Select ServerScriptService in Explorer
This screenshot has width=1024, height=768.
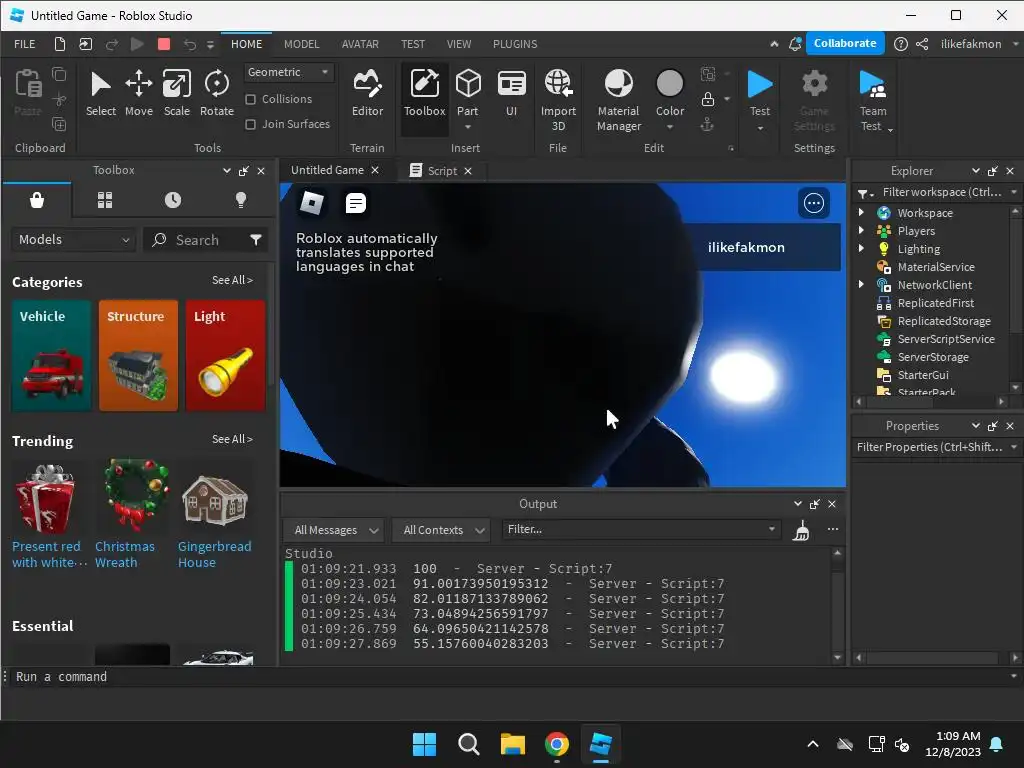(945, 338)
